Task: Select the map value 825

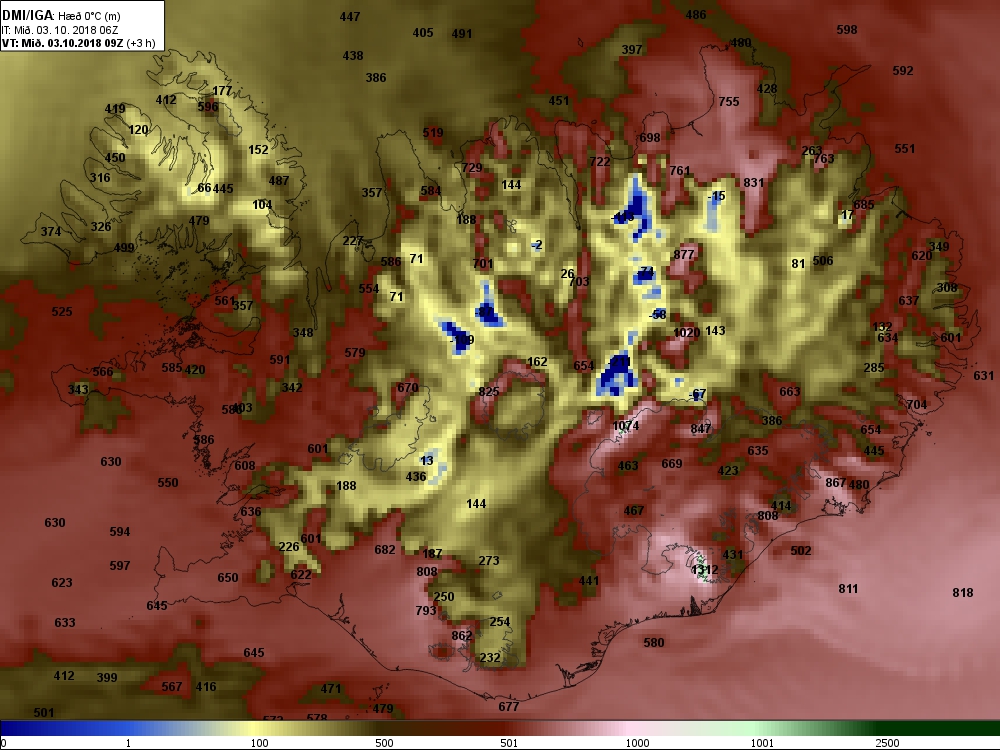Action: coord(489,392)
